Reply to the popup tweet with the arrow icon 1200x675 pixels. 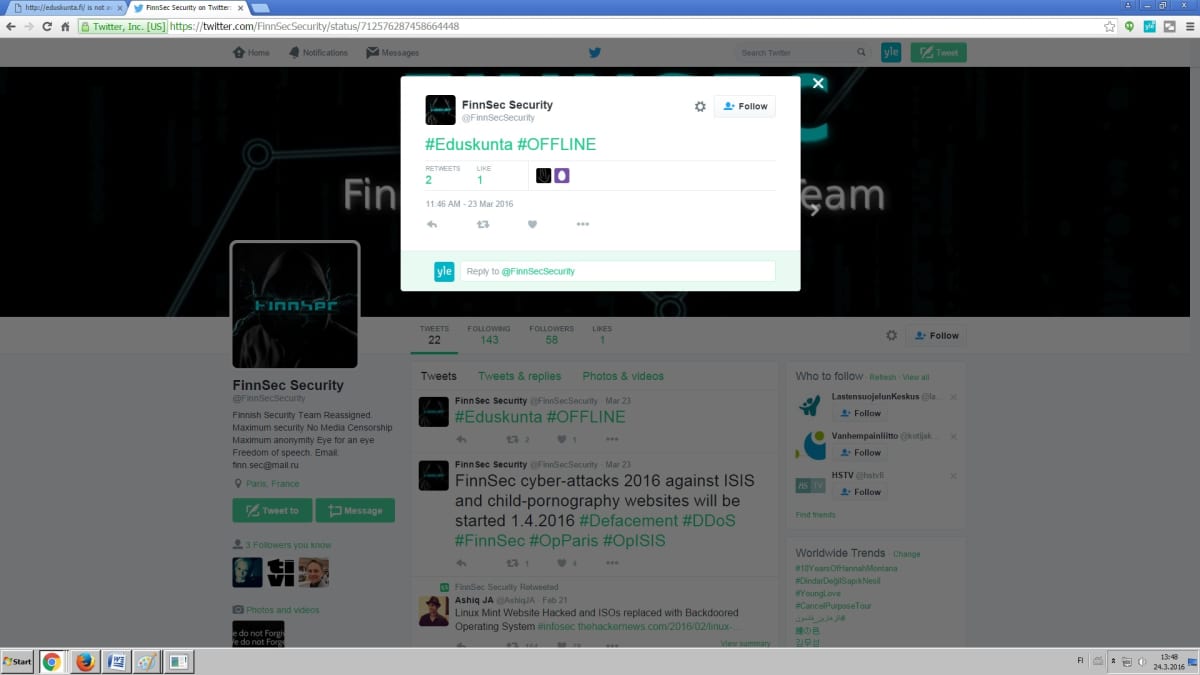tap(432, 225)
